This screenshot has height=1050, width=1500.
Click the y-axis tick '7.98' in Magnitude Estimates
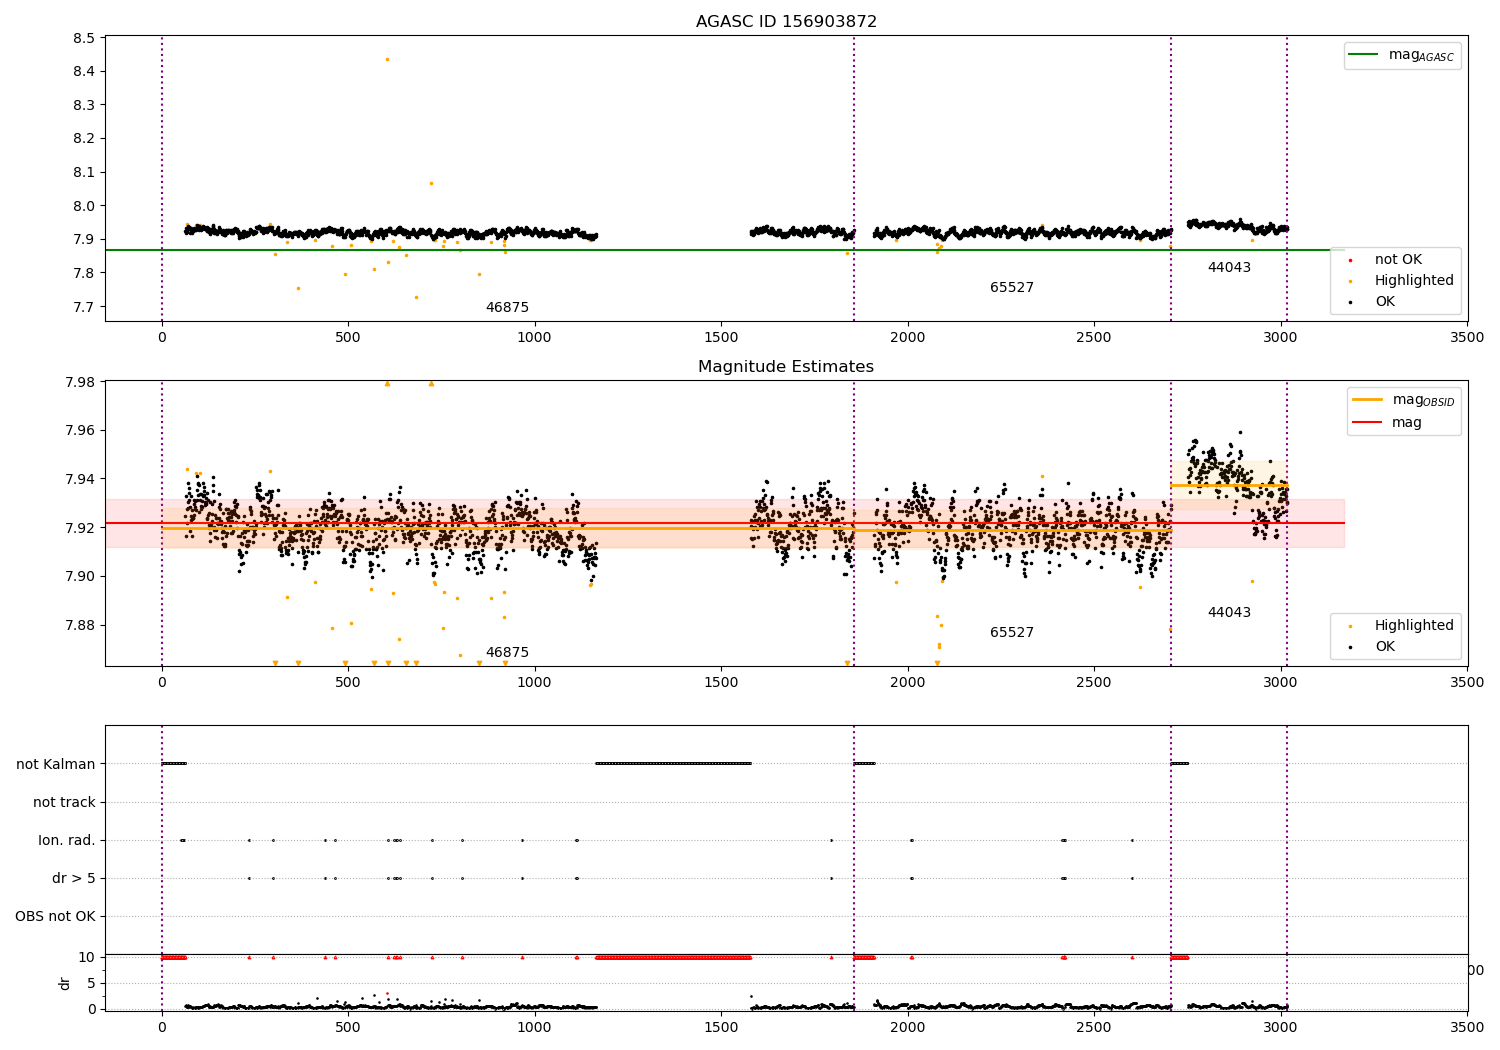pos(81,382)
